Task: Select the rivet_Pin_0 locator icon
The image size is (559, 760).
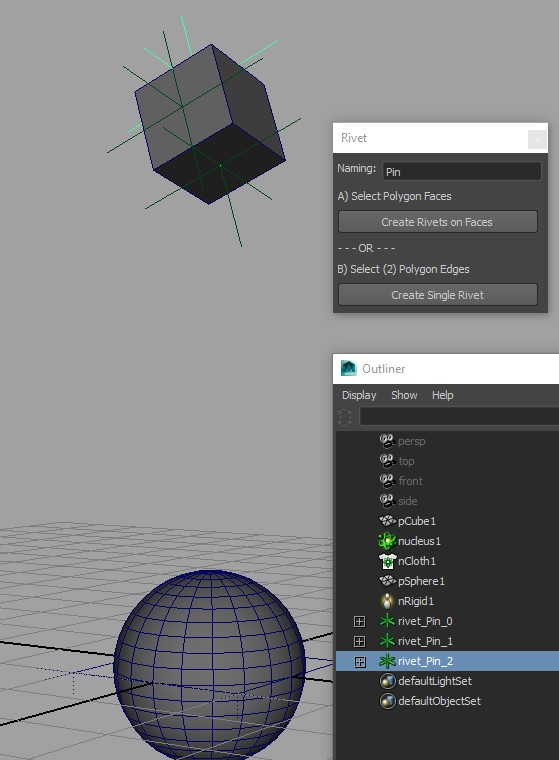Action: [x=387, y=621]
